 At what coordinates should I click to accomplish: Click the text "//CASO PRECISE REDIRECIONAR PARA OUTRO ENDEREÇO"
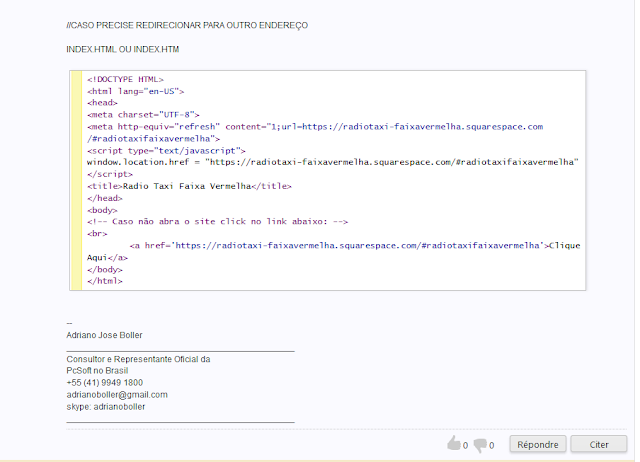click(187, 25)
